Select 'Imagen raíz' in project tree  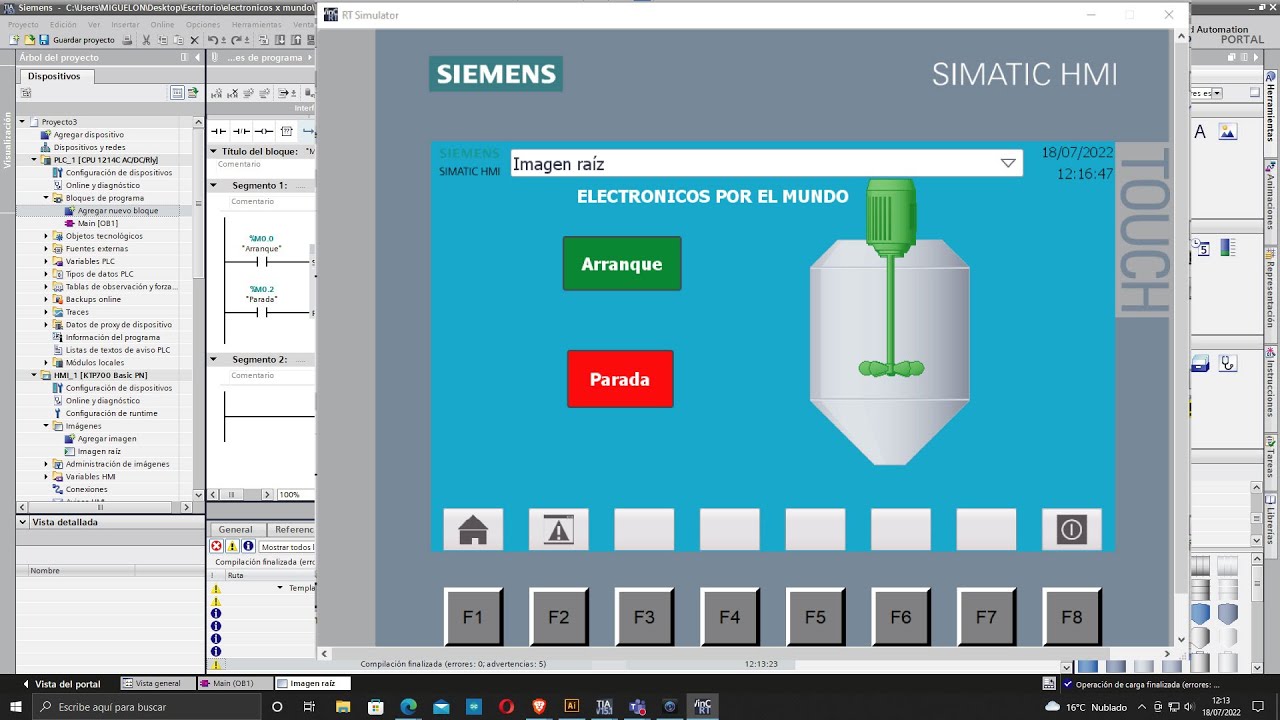pyautogui.click(x=99, y=451)
